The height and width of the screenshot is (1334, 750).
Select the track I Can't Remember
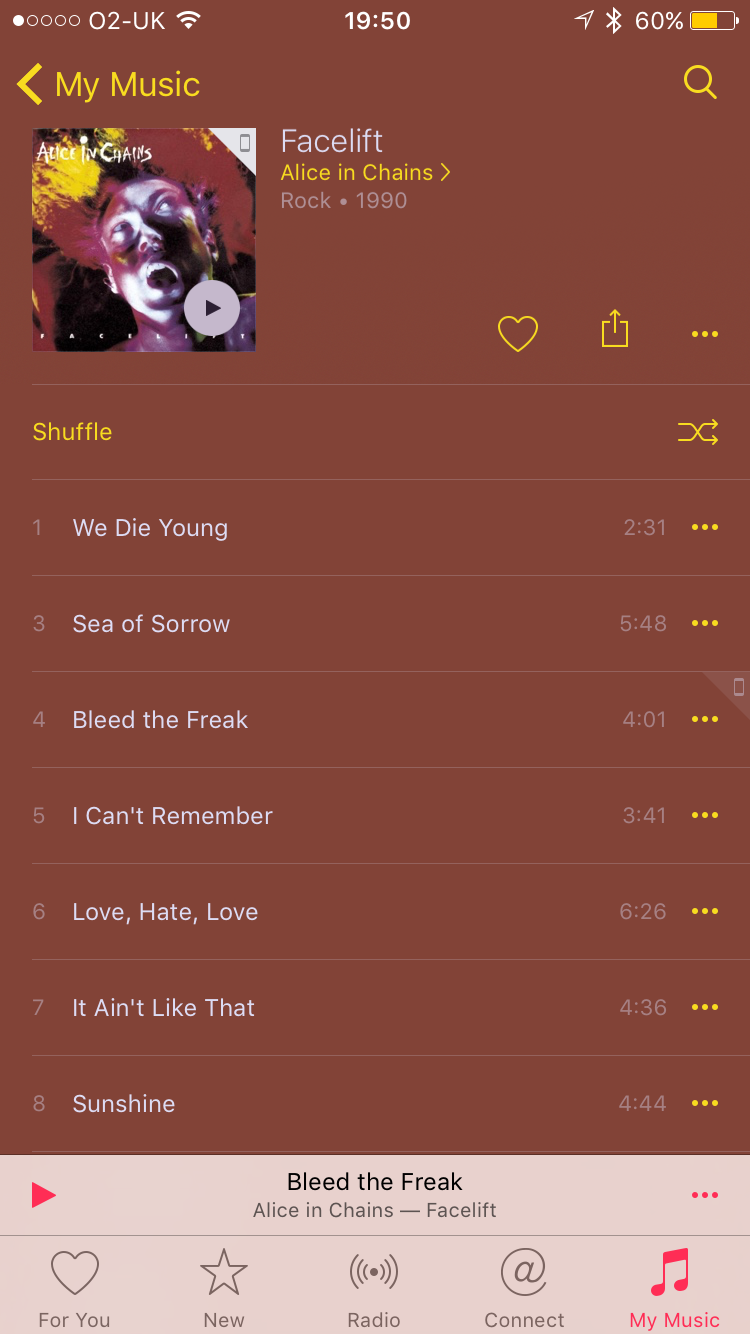(375, 816)
